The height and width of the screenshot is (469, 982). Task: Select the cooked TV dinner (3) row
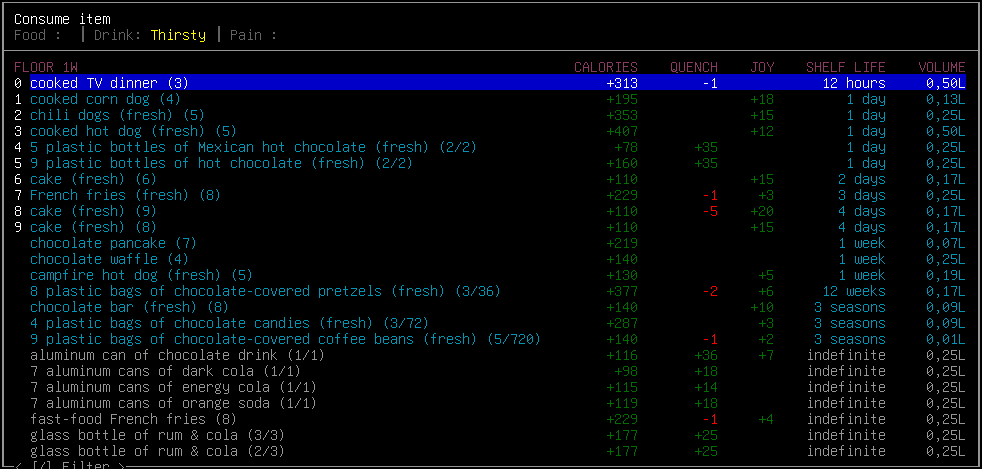(x=498, y=83)
